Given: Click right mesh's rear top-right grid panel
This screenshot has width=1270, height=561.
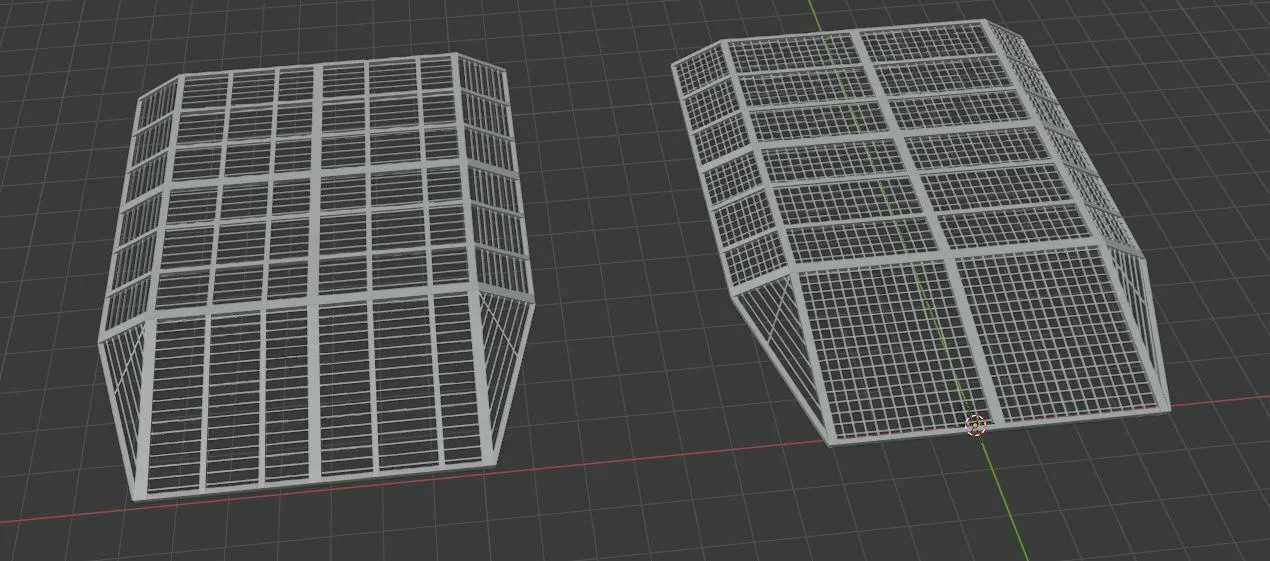Looking at the screenshot, I should pos(925,40).
